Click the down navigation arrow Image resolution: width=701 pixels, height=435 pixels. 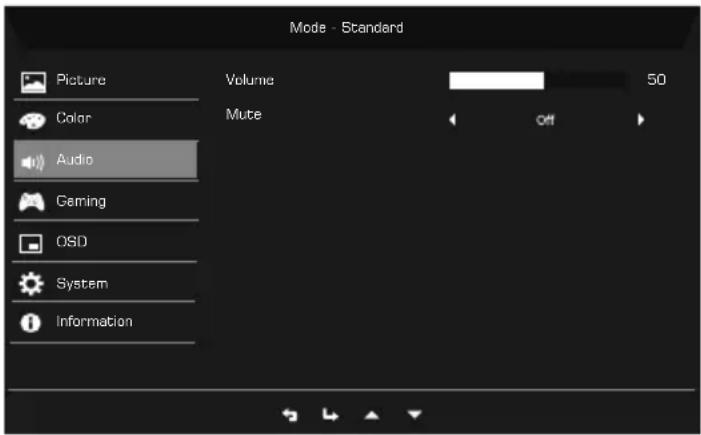click(414, 415)
